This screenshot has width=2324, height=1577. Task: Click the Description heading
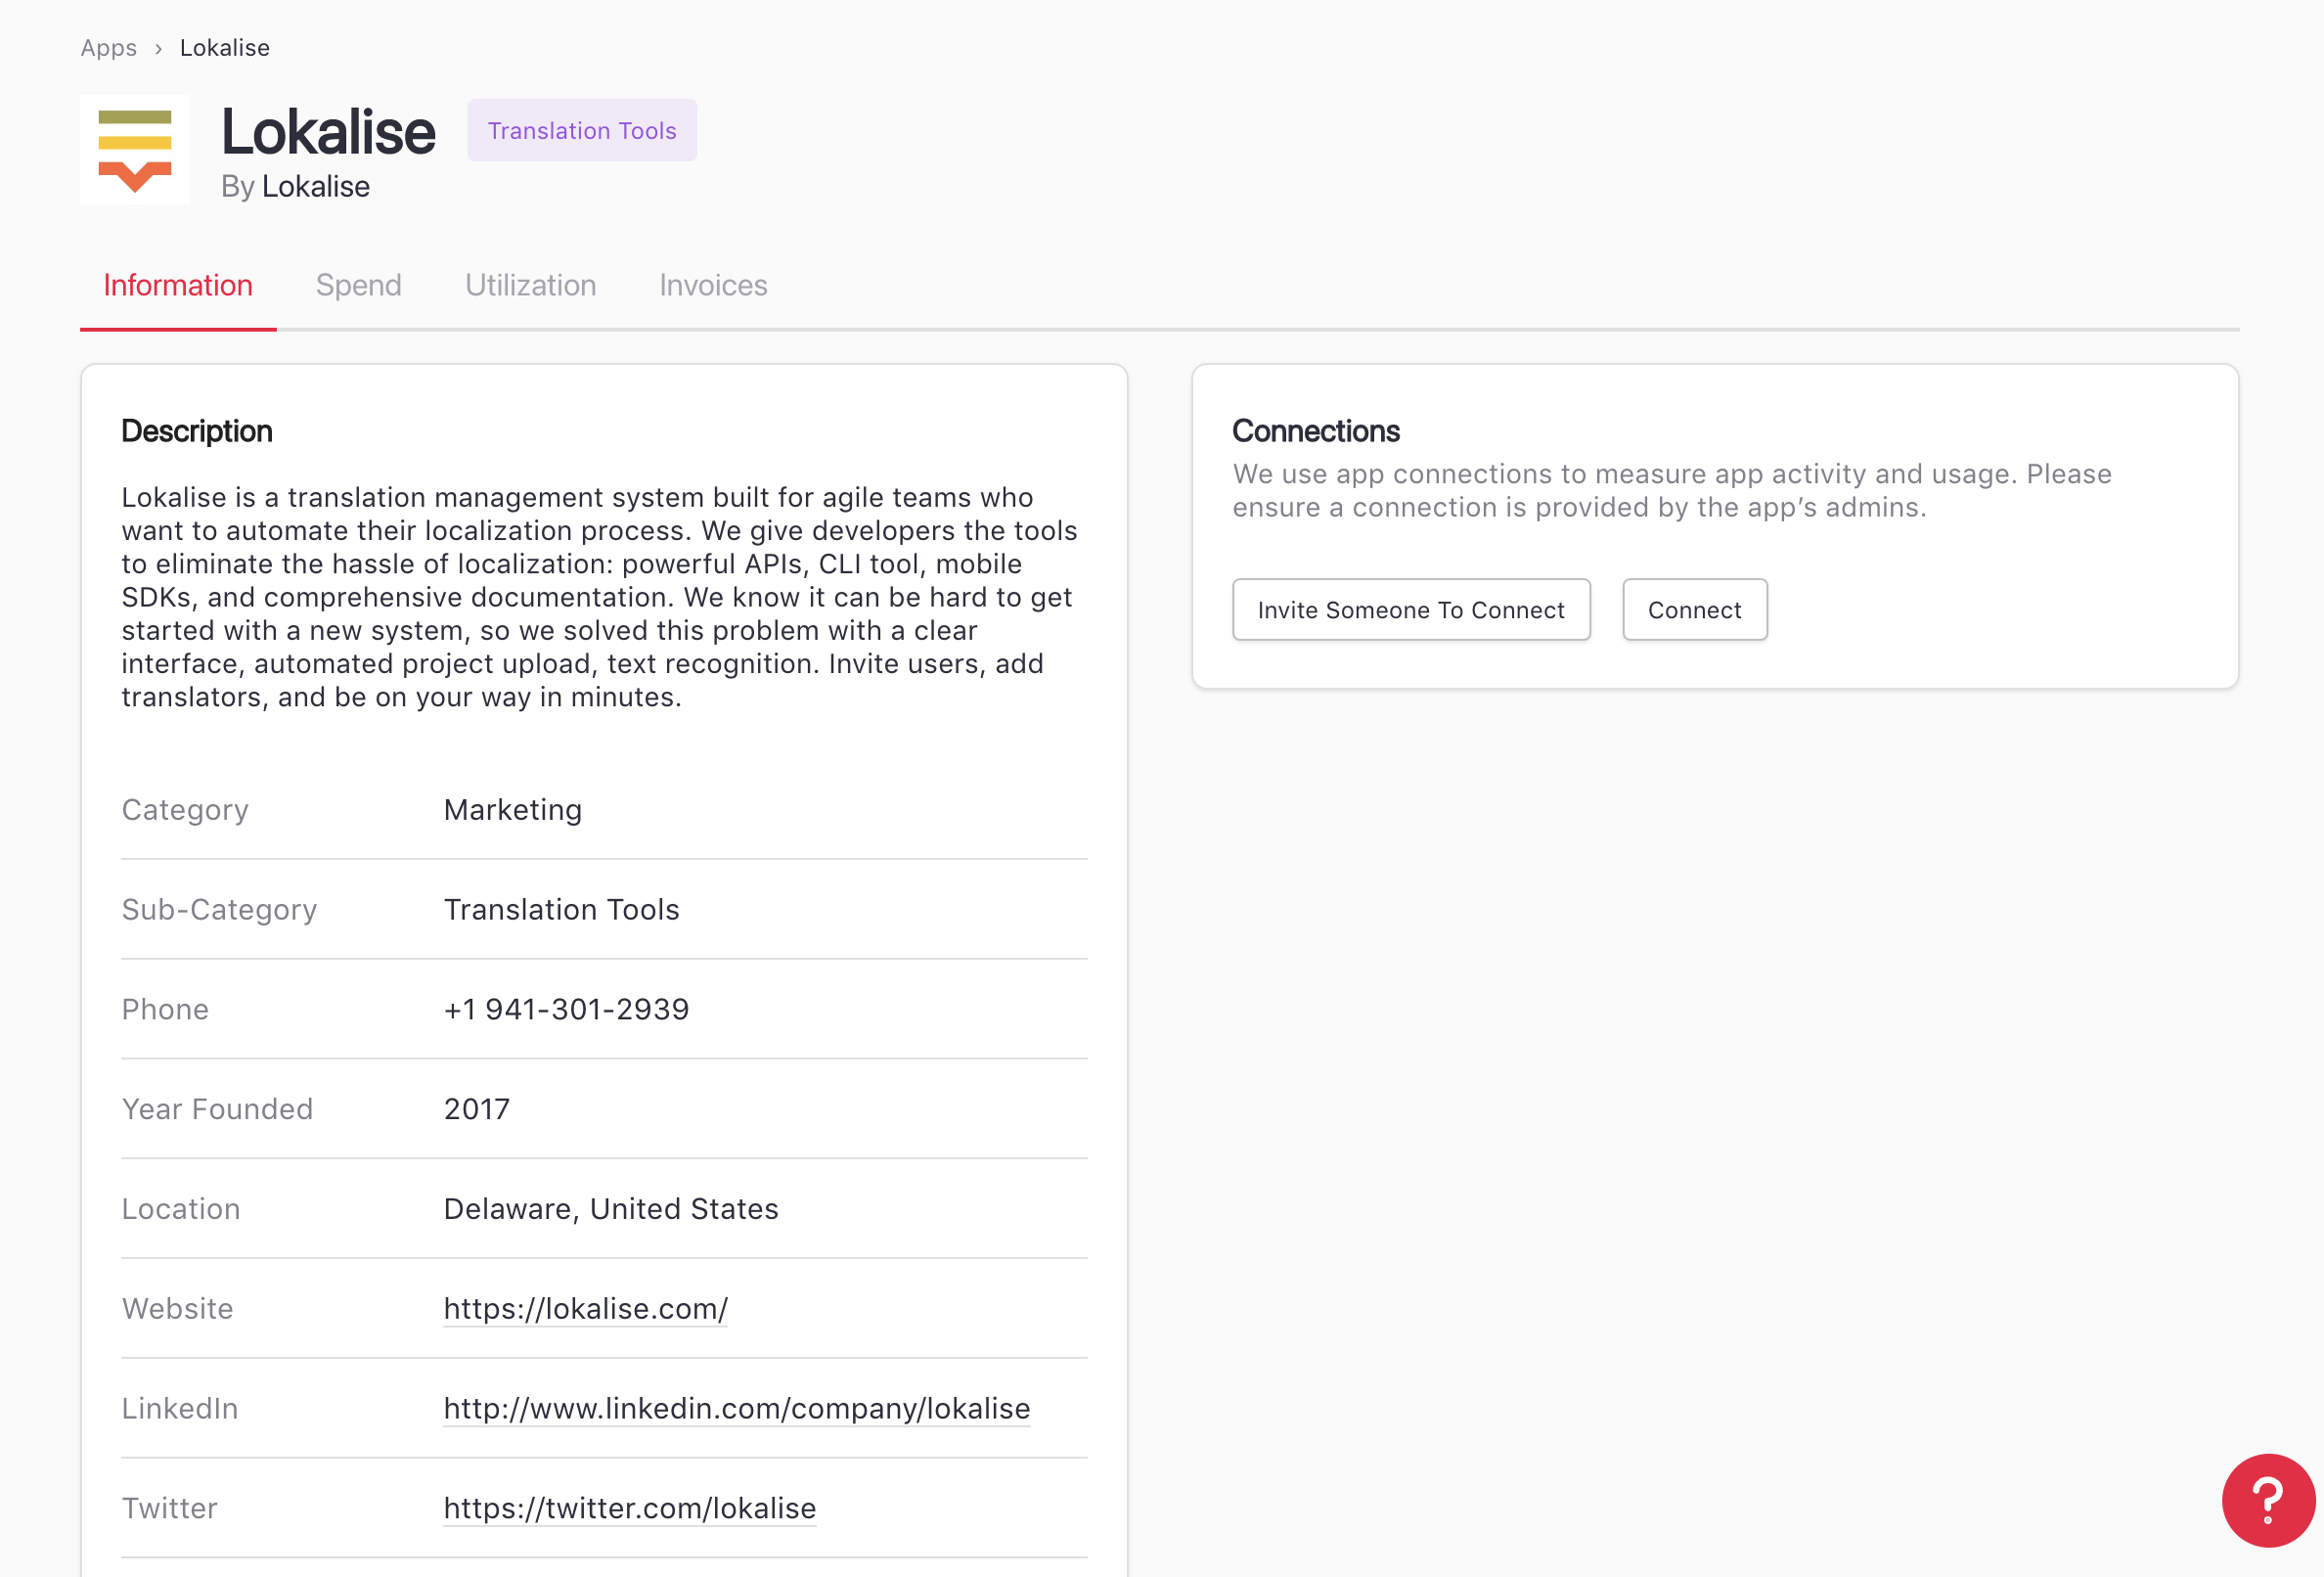(197, 431)
